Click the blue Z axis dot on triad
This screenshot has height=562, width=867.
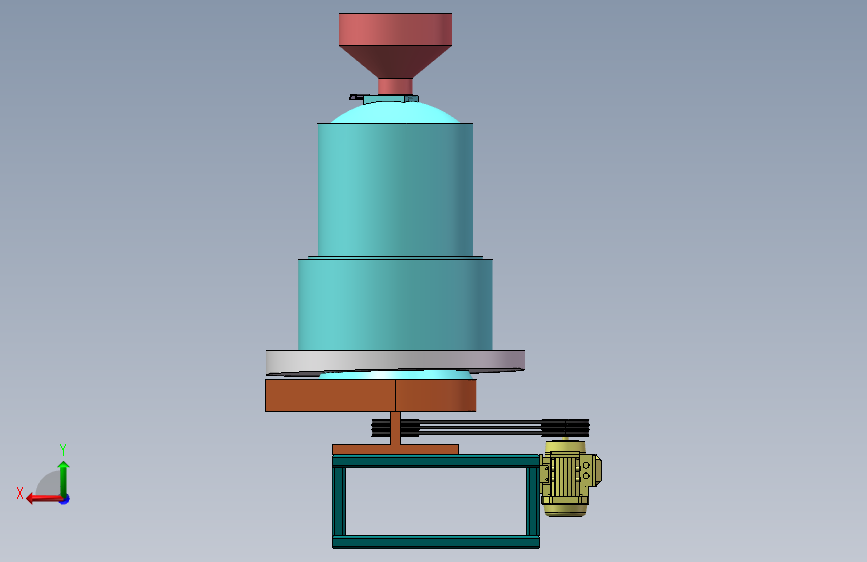click(x=65, y=499)
